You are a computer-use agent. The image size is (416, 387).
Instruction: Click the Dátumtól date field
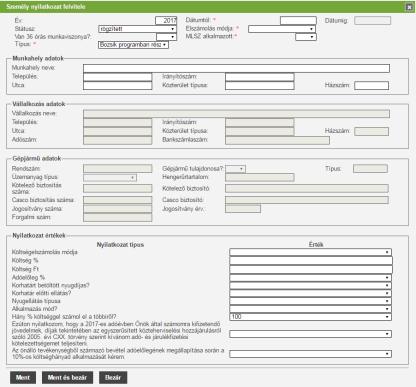coord(298,21)
